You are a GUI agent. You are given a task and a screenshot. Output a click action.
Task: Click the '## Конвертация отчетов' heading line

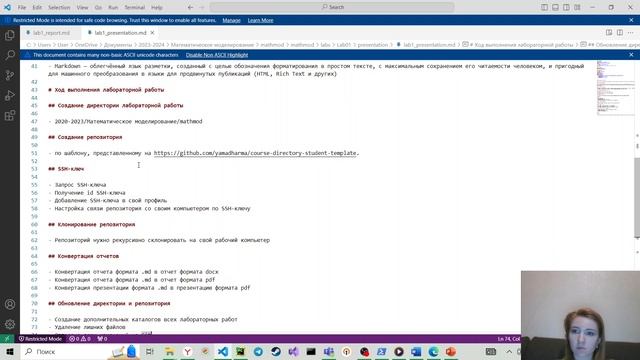pyautogui.click(x=84, y=256)
